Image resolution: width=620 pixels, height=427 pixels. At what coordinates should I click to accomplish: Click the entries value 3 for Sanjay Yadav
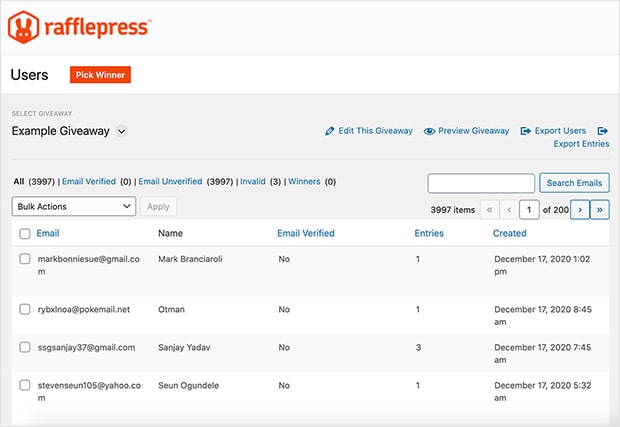point(418,347)
